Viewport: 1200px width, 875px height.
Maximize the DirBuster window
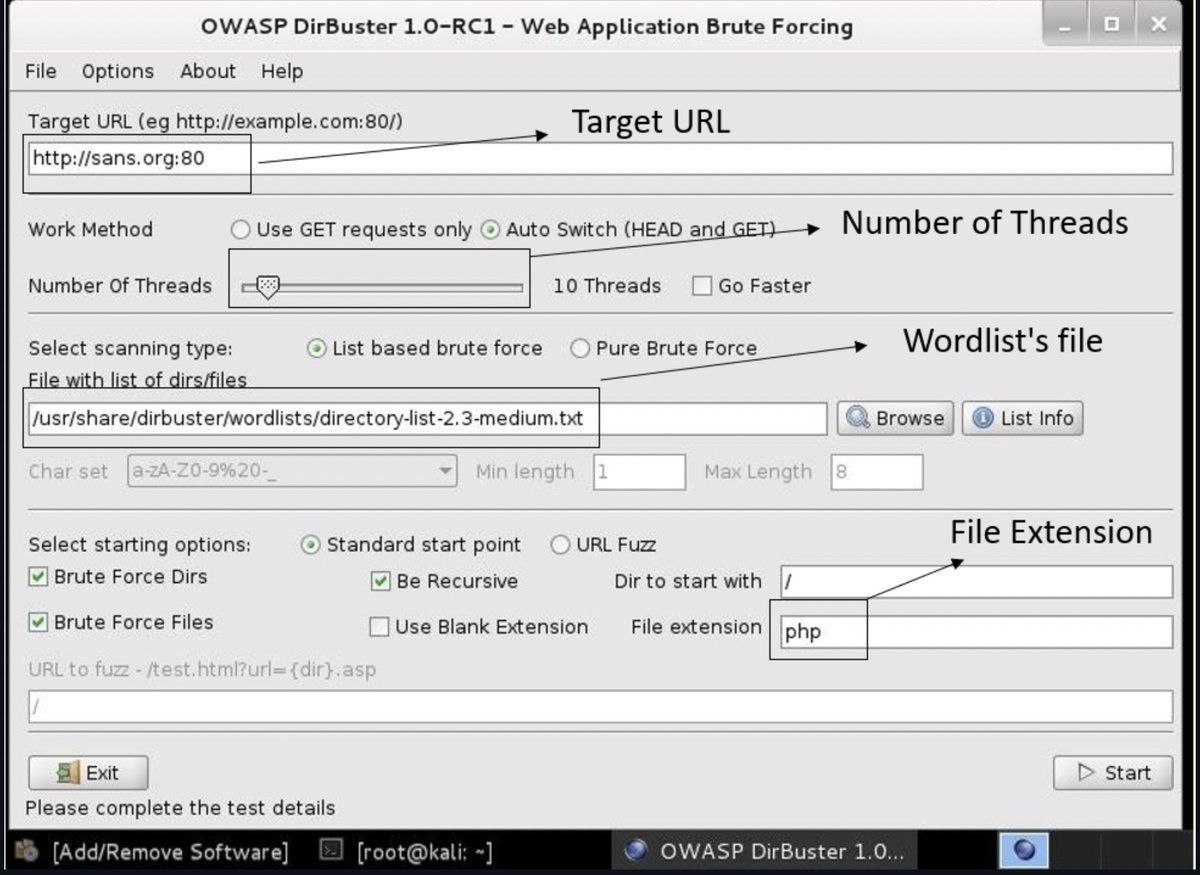click(1111, 24)
